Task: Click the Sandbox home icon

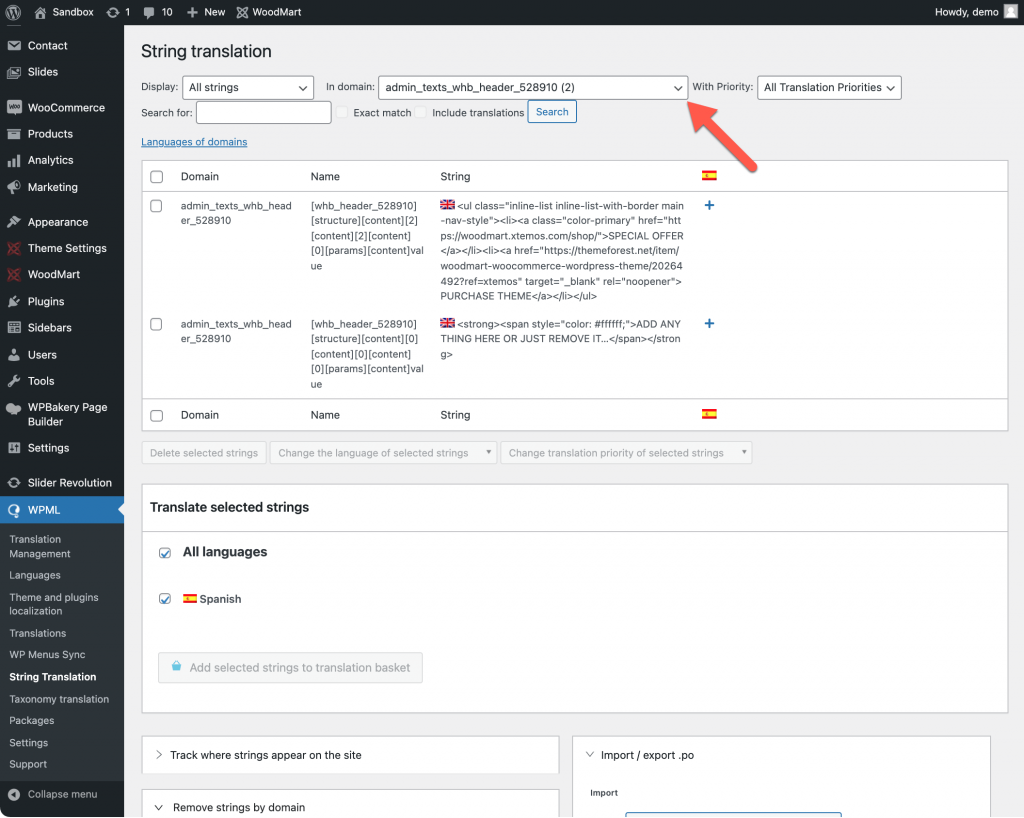Action: pos(40,12)
